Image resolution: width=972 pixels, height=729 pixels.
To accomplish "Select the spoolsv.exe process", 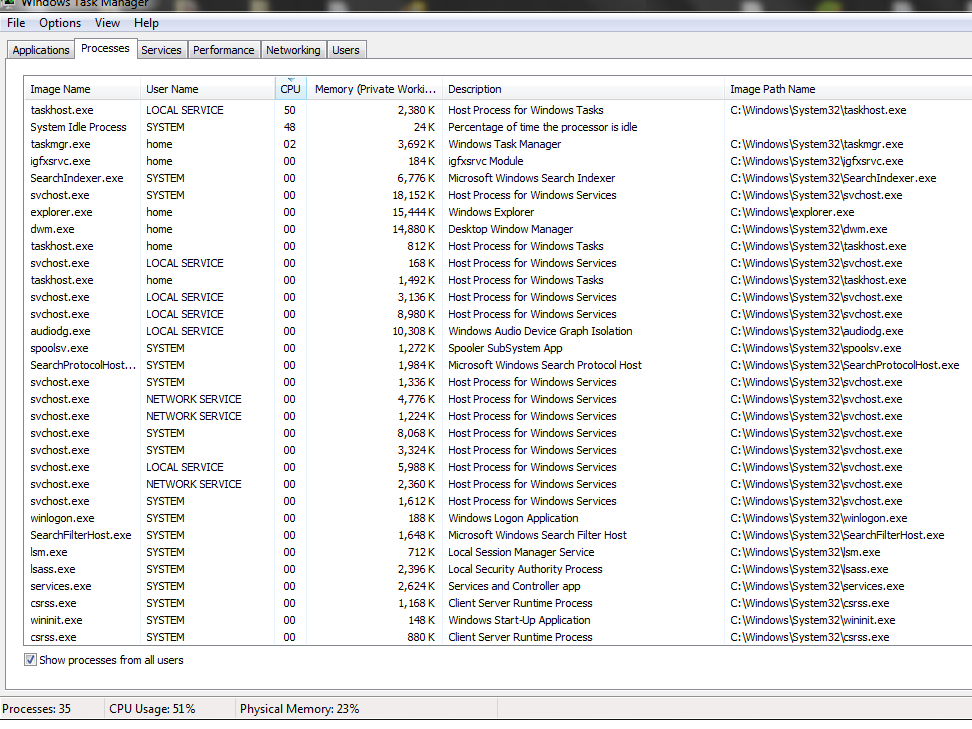I will tap(498, 348).
